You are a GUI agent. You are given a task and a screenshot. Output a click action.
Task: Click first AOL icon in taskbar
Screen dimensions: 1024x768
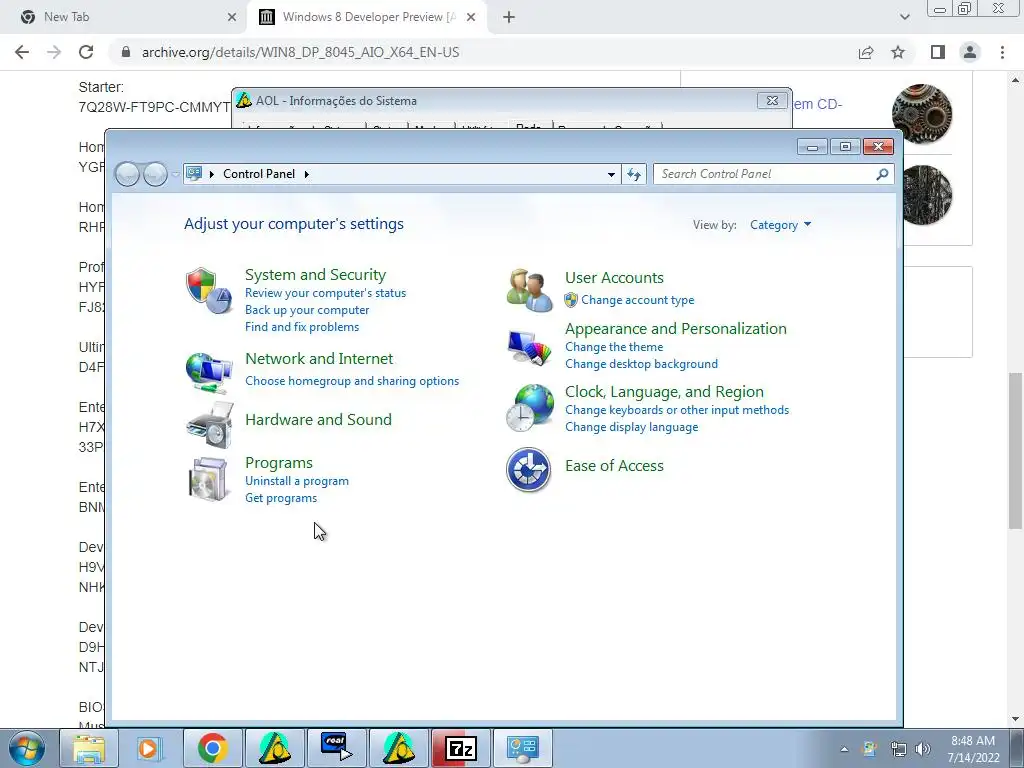(x=274, y=748)
